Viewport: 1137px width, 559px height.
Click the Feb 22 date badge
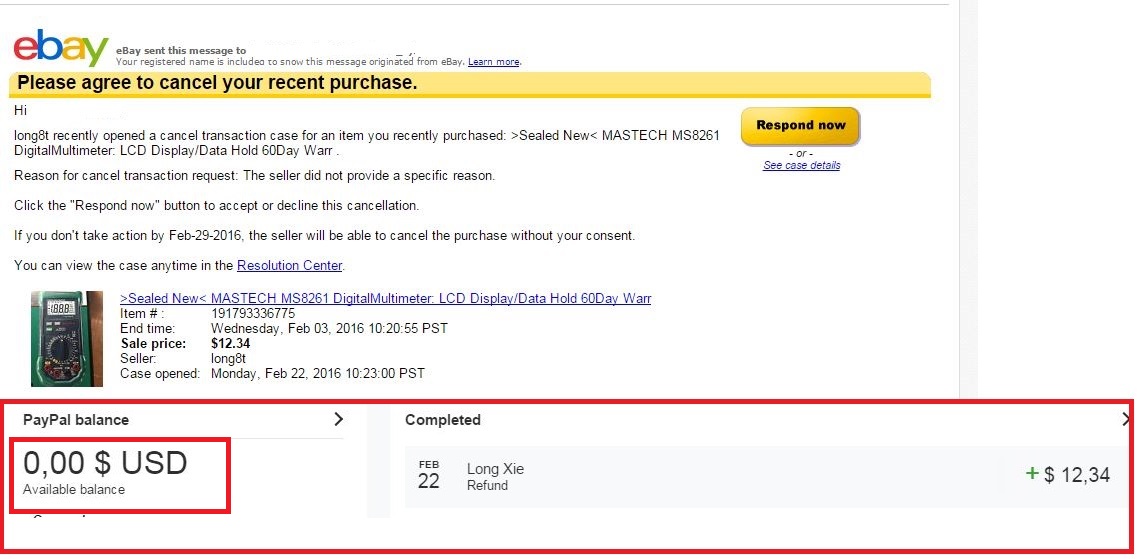429,476
